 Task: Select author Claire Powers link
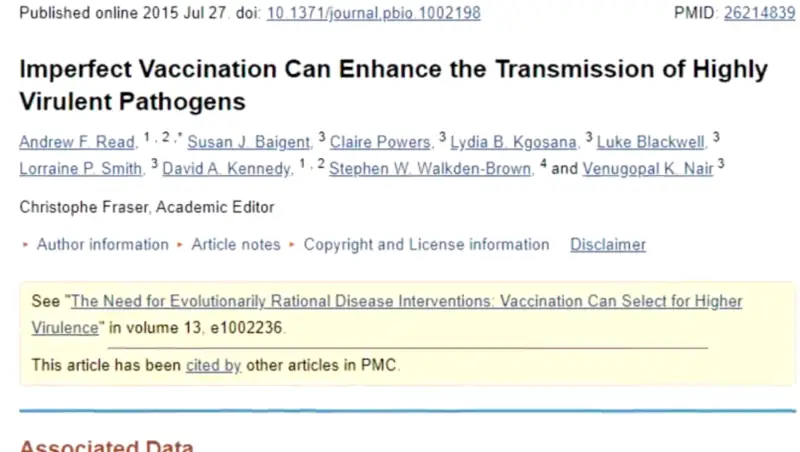point(381,142)
